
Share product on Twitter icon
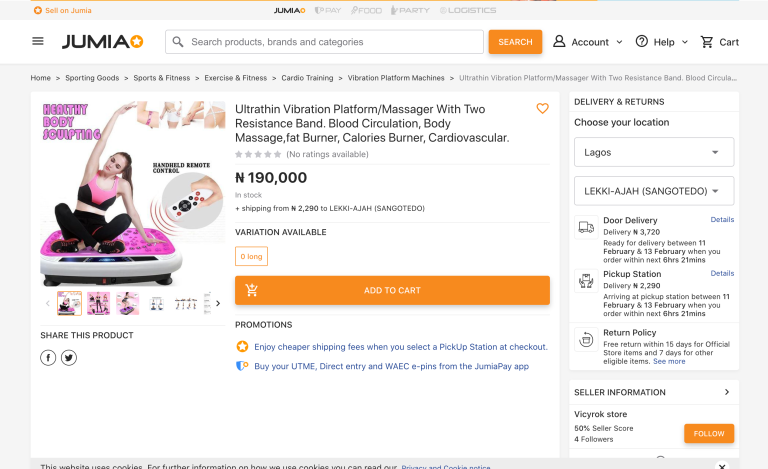pos(69,358)
